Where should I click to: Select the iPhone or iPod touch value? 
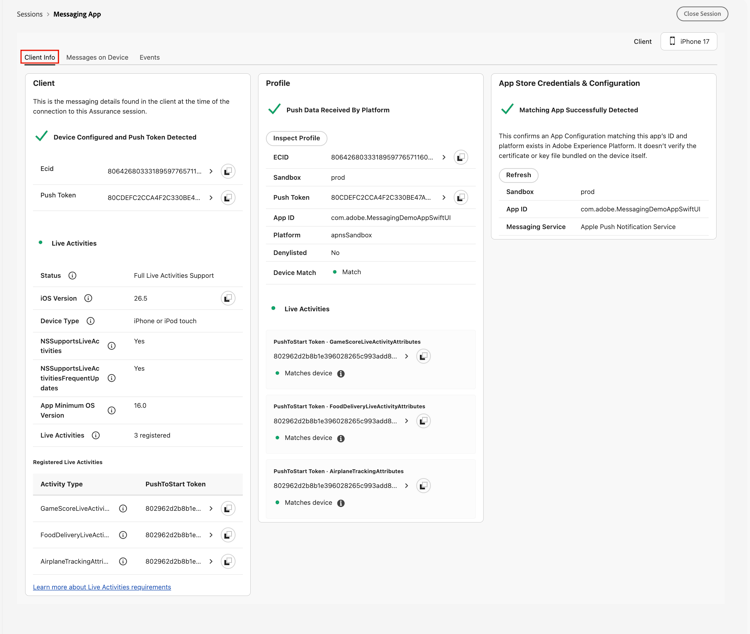tap(165, 321)
